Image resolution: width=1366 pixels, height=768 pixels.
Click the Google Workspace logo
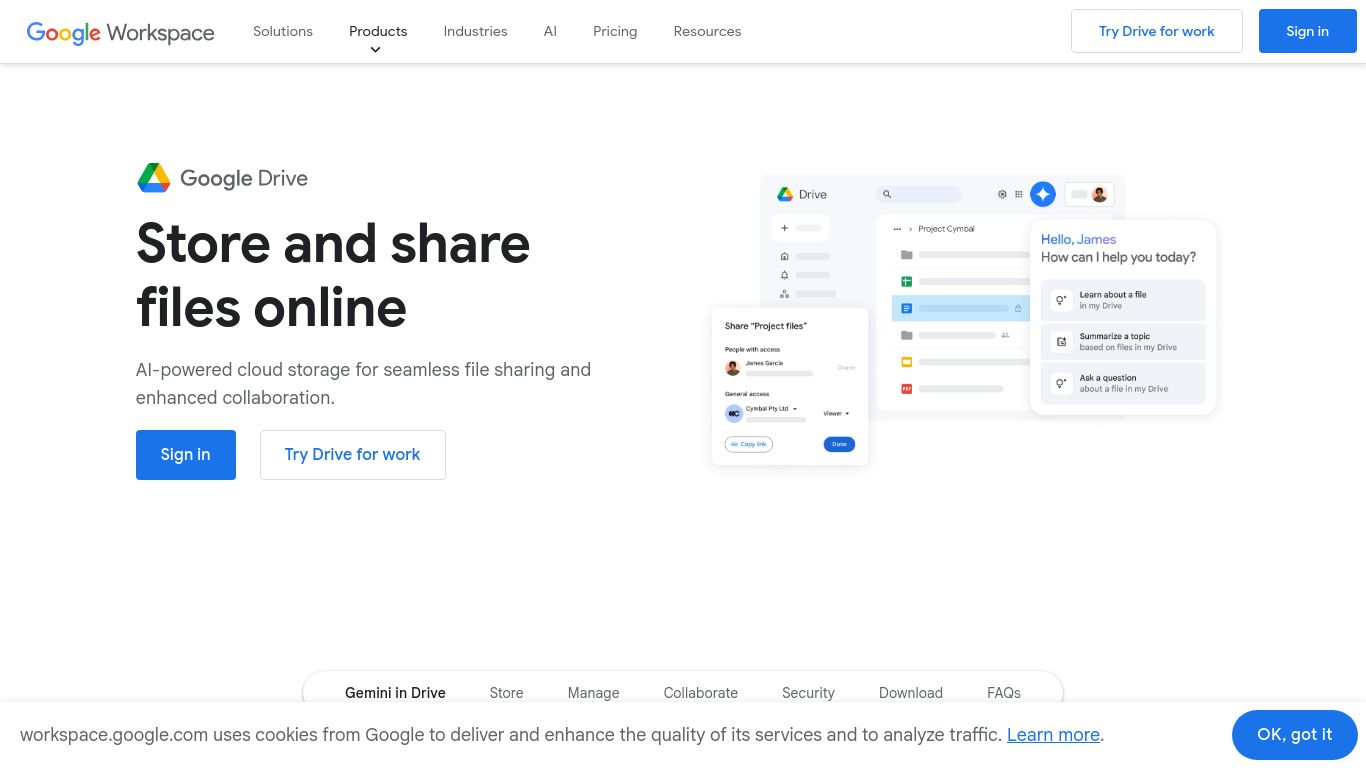[120, 32]
